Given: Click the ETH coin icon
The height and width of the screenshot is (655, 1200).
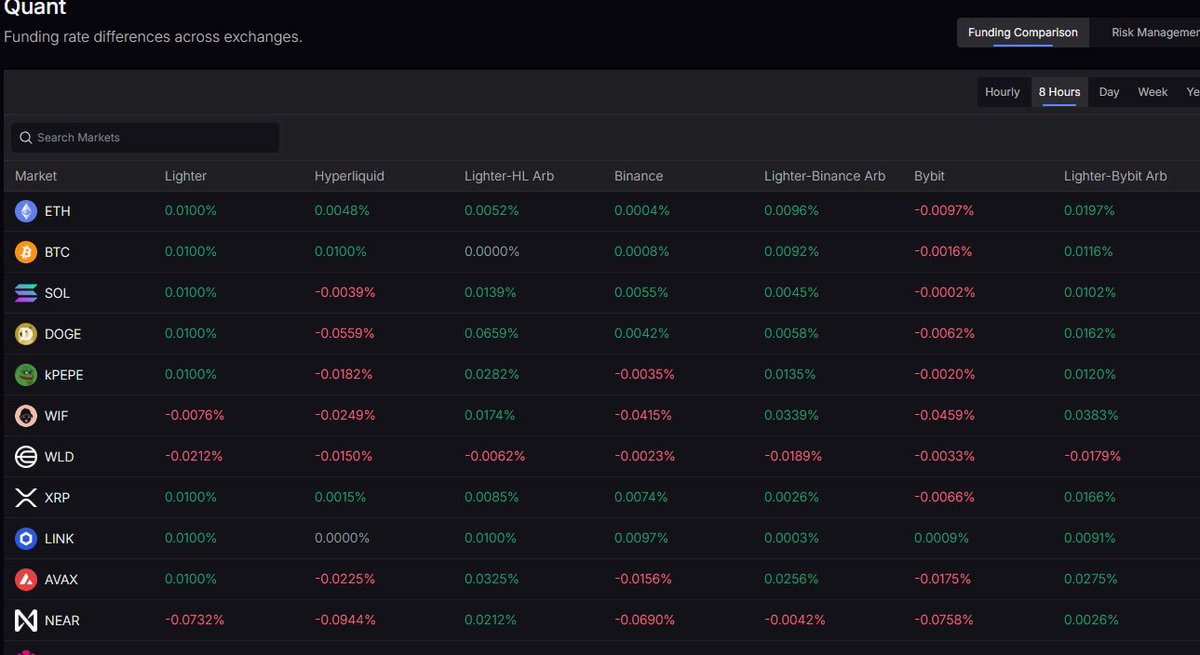Looking at the screenshot, I should pos(26,211).
